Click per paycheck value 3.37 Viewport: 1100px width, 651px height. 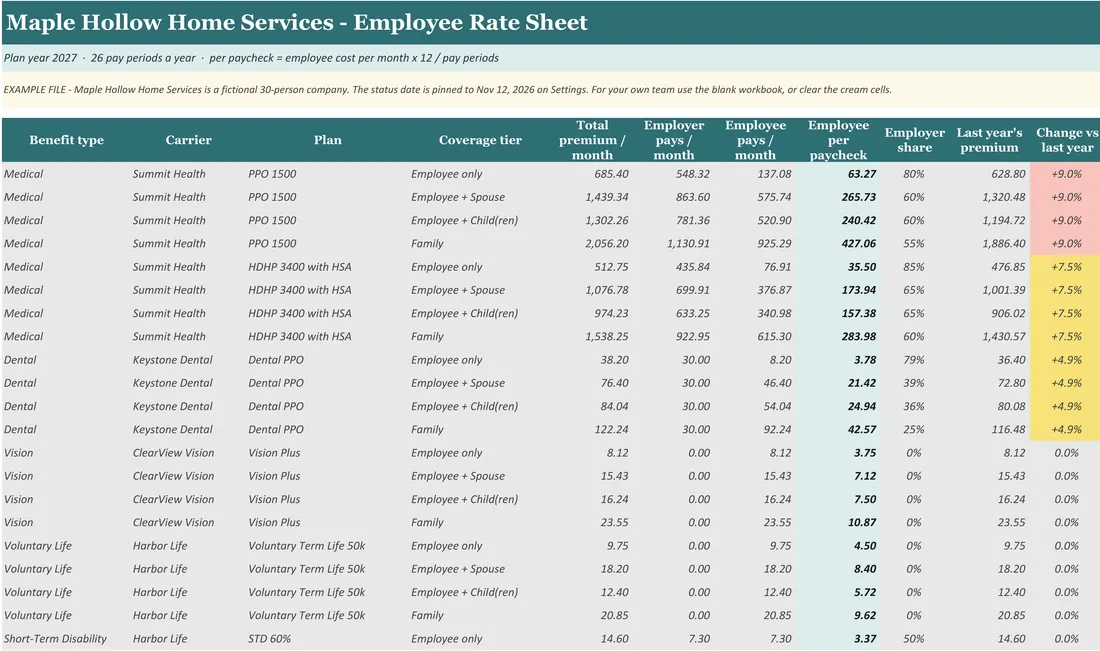(x=865, y=638)
